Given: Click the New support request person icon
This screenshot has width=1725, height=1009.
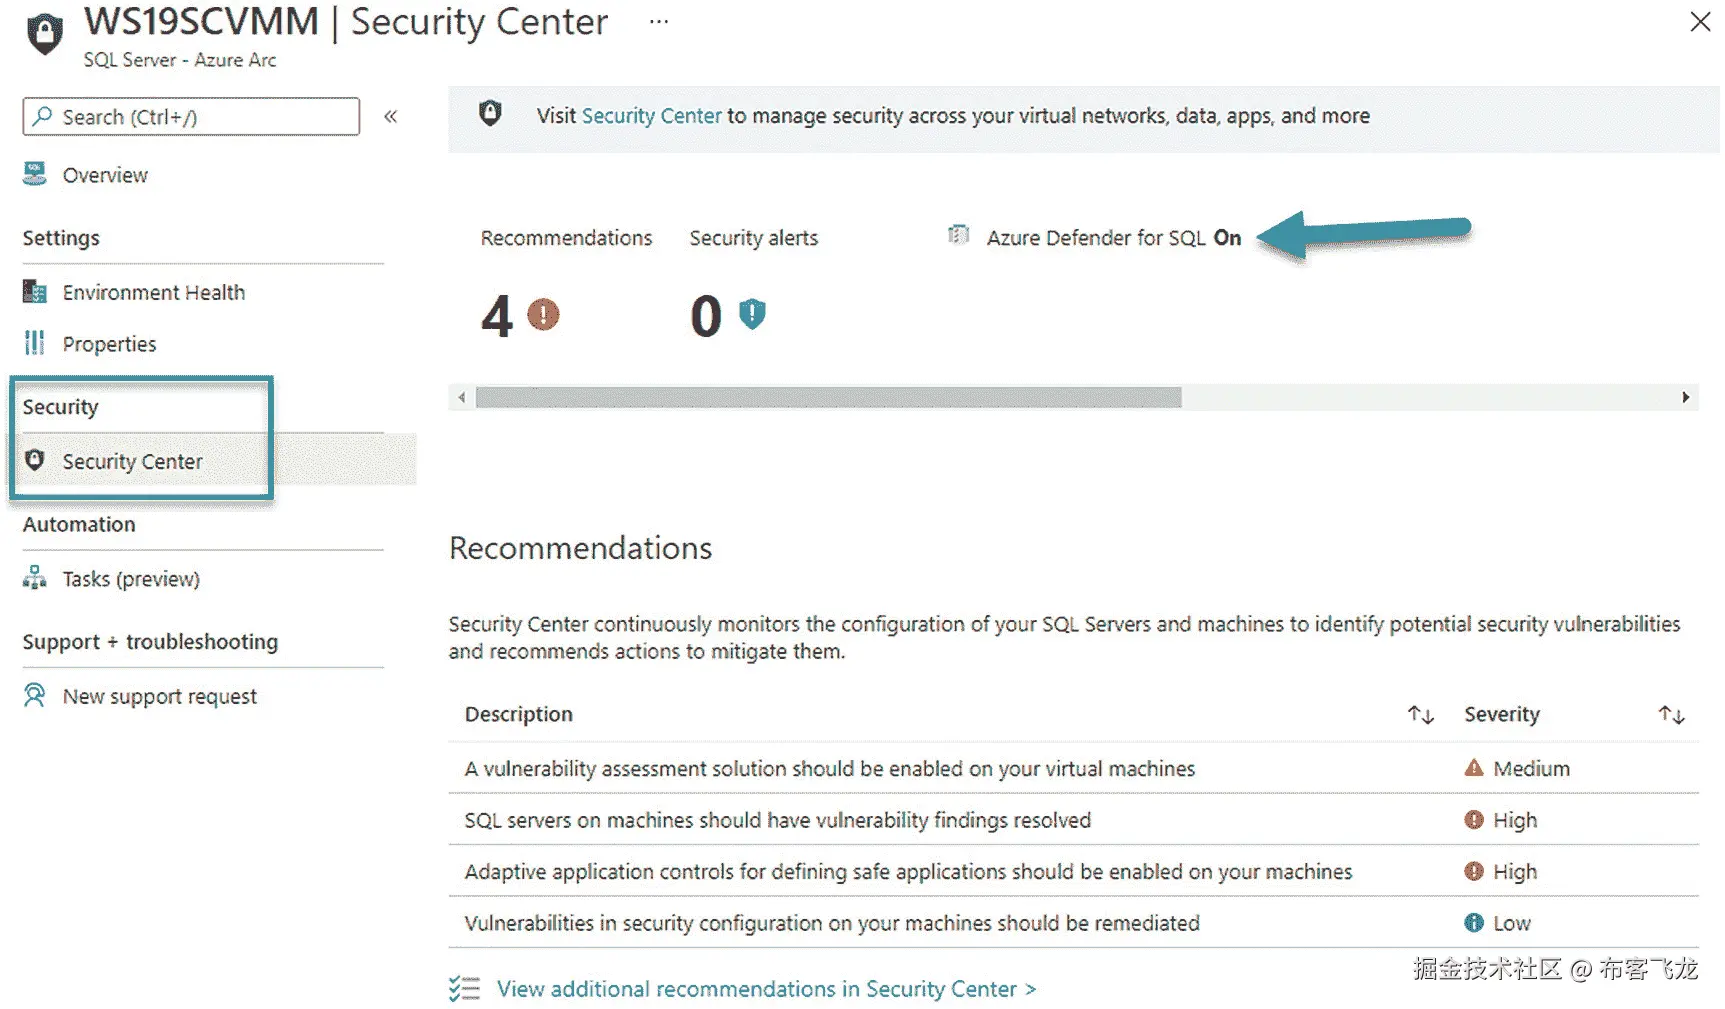Looking at the screenshot, I should tap(35, 695).
